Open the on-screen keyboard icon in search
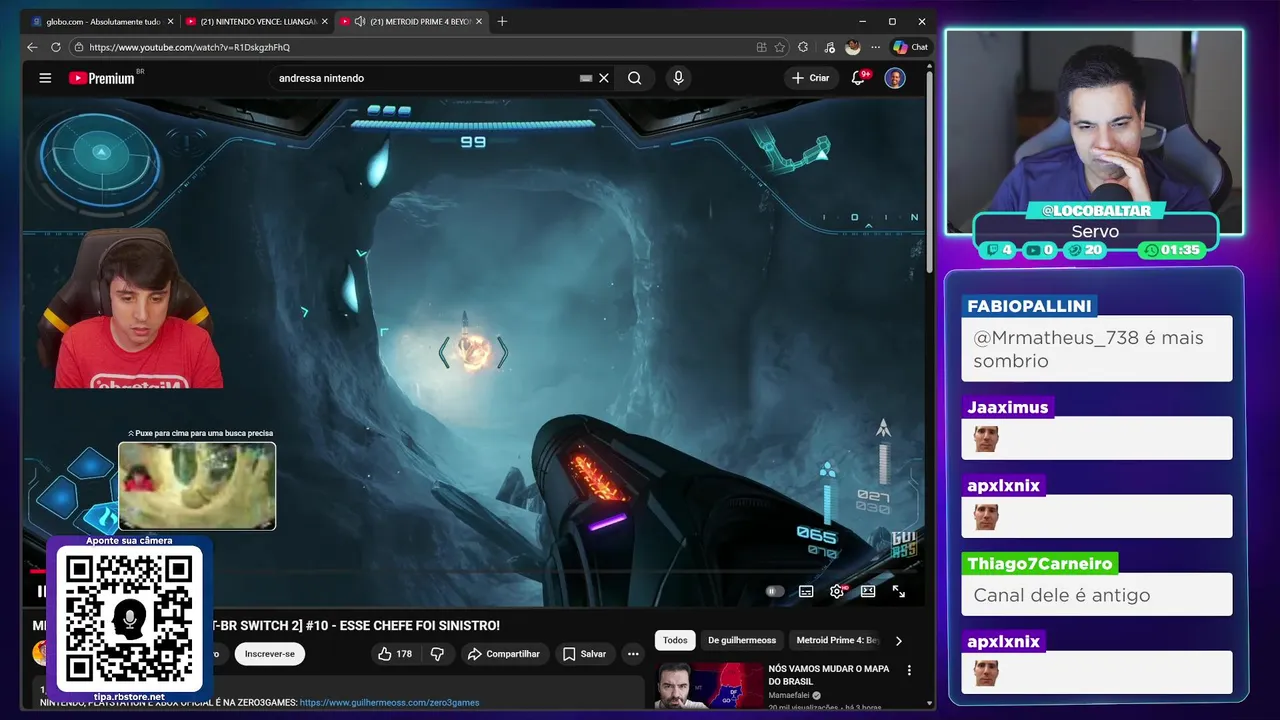Viewport: 1280px width, 720px height. coord(586,78)
